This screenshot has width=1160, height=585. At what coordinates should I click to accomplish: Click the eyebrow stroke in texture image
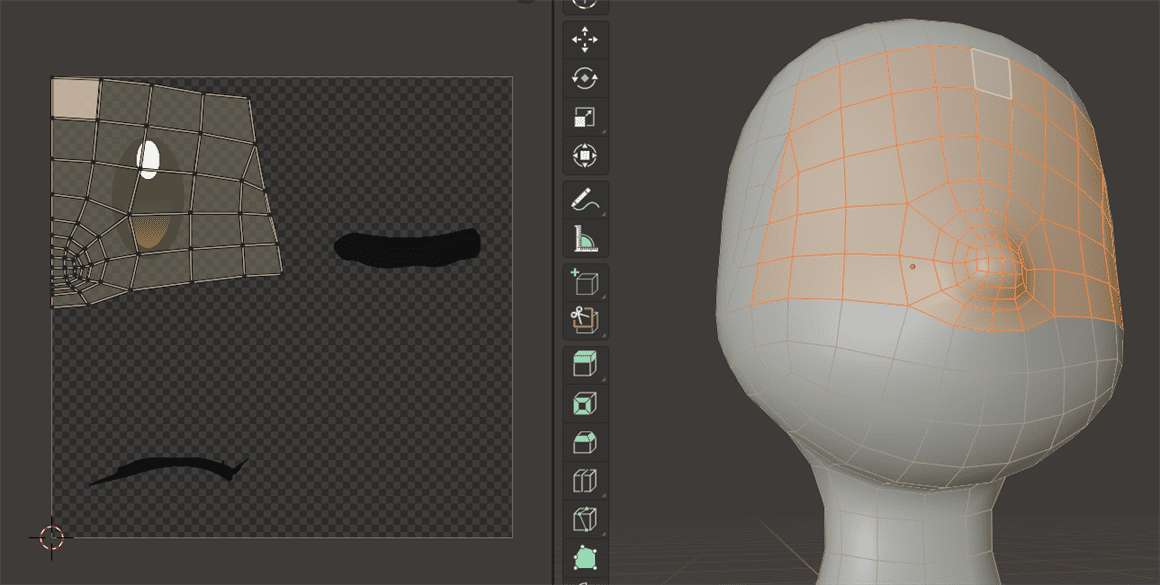pos(169,470)
